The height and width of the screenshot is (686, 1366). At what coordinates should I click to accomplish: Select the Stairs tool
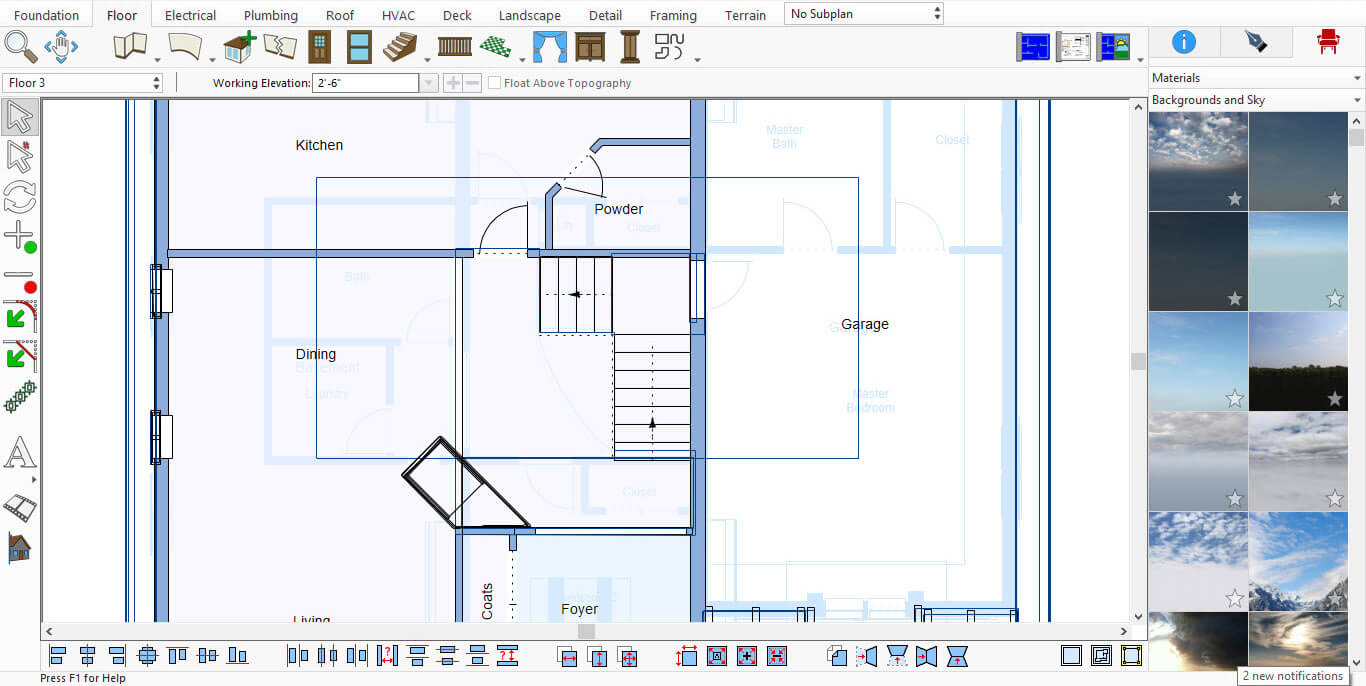coord(400,47)
